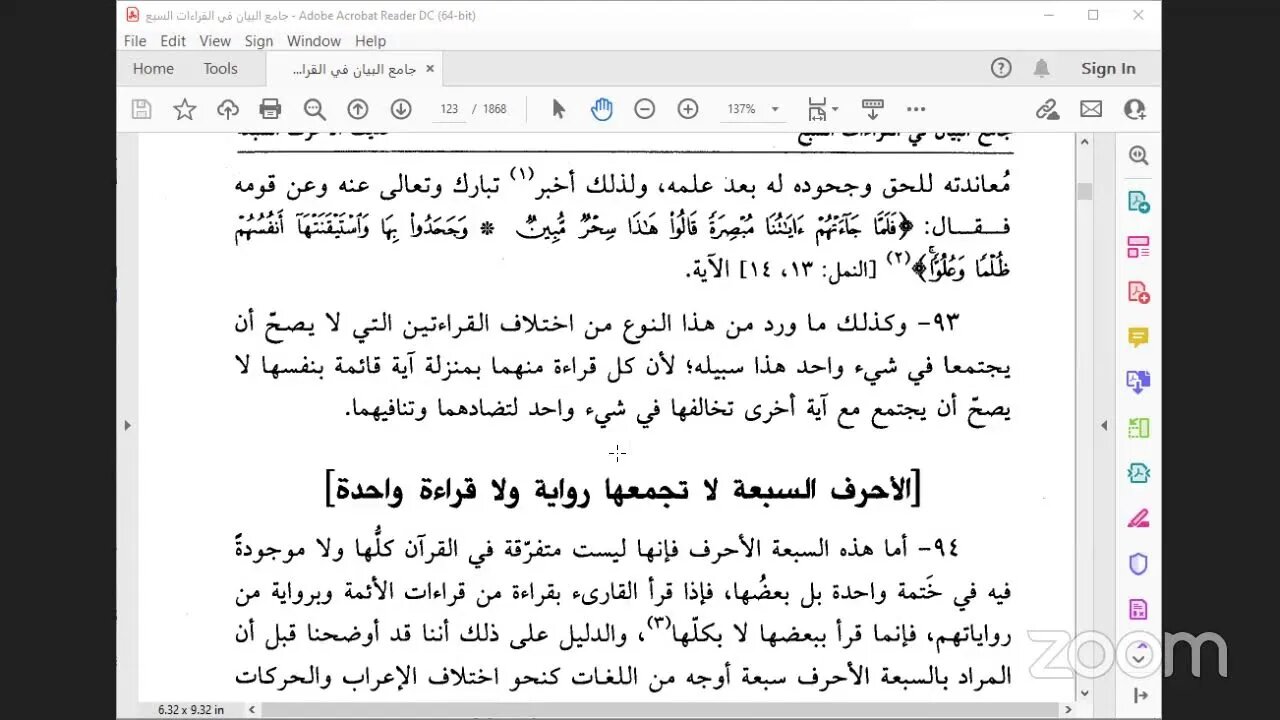Open the Protect shield tool
Screen dimensions: 1280x720
point(1138,564)
